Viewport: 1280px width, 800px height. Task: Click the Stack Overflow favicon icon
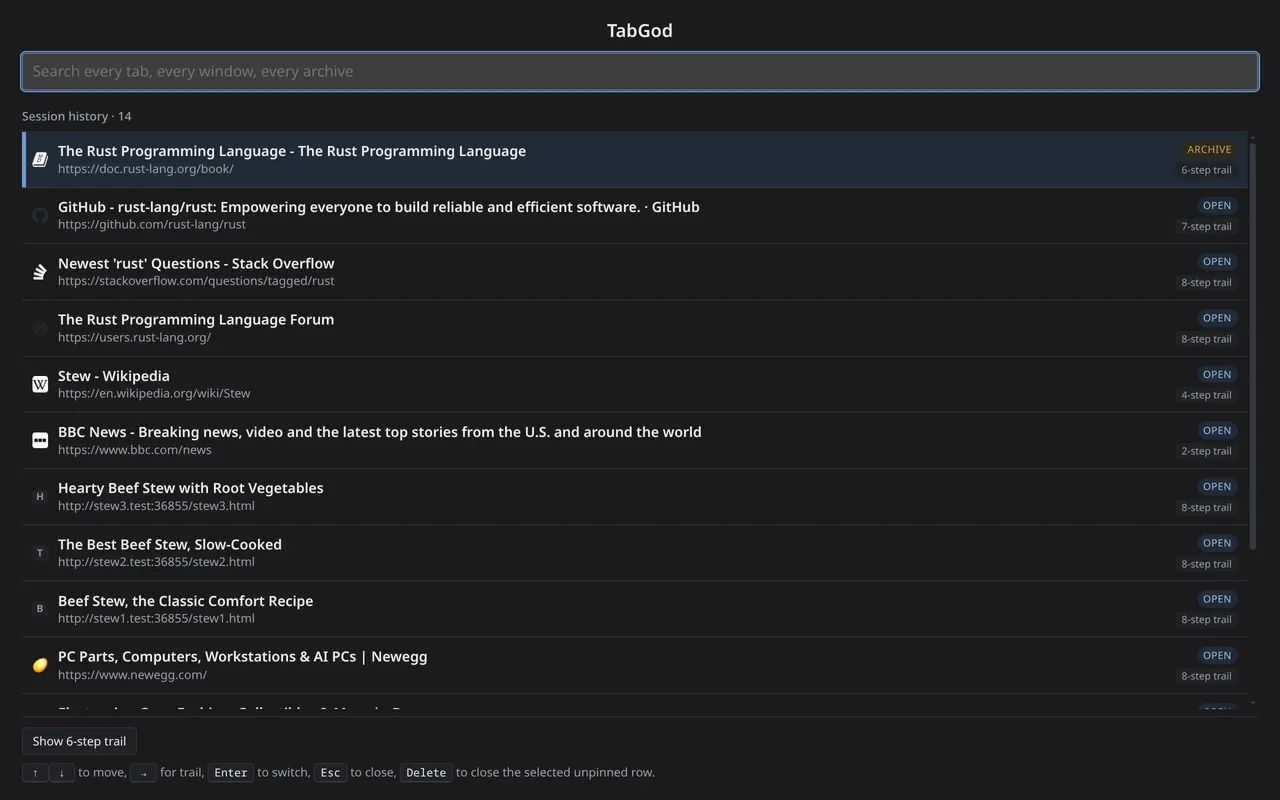tap(40, 272)
